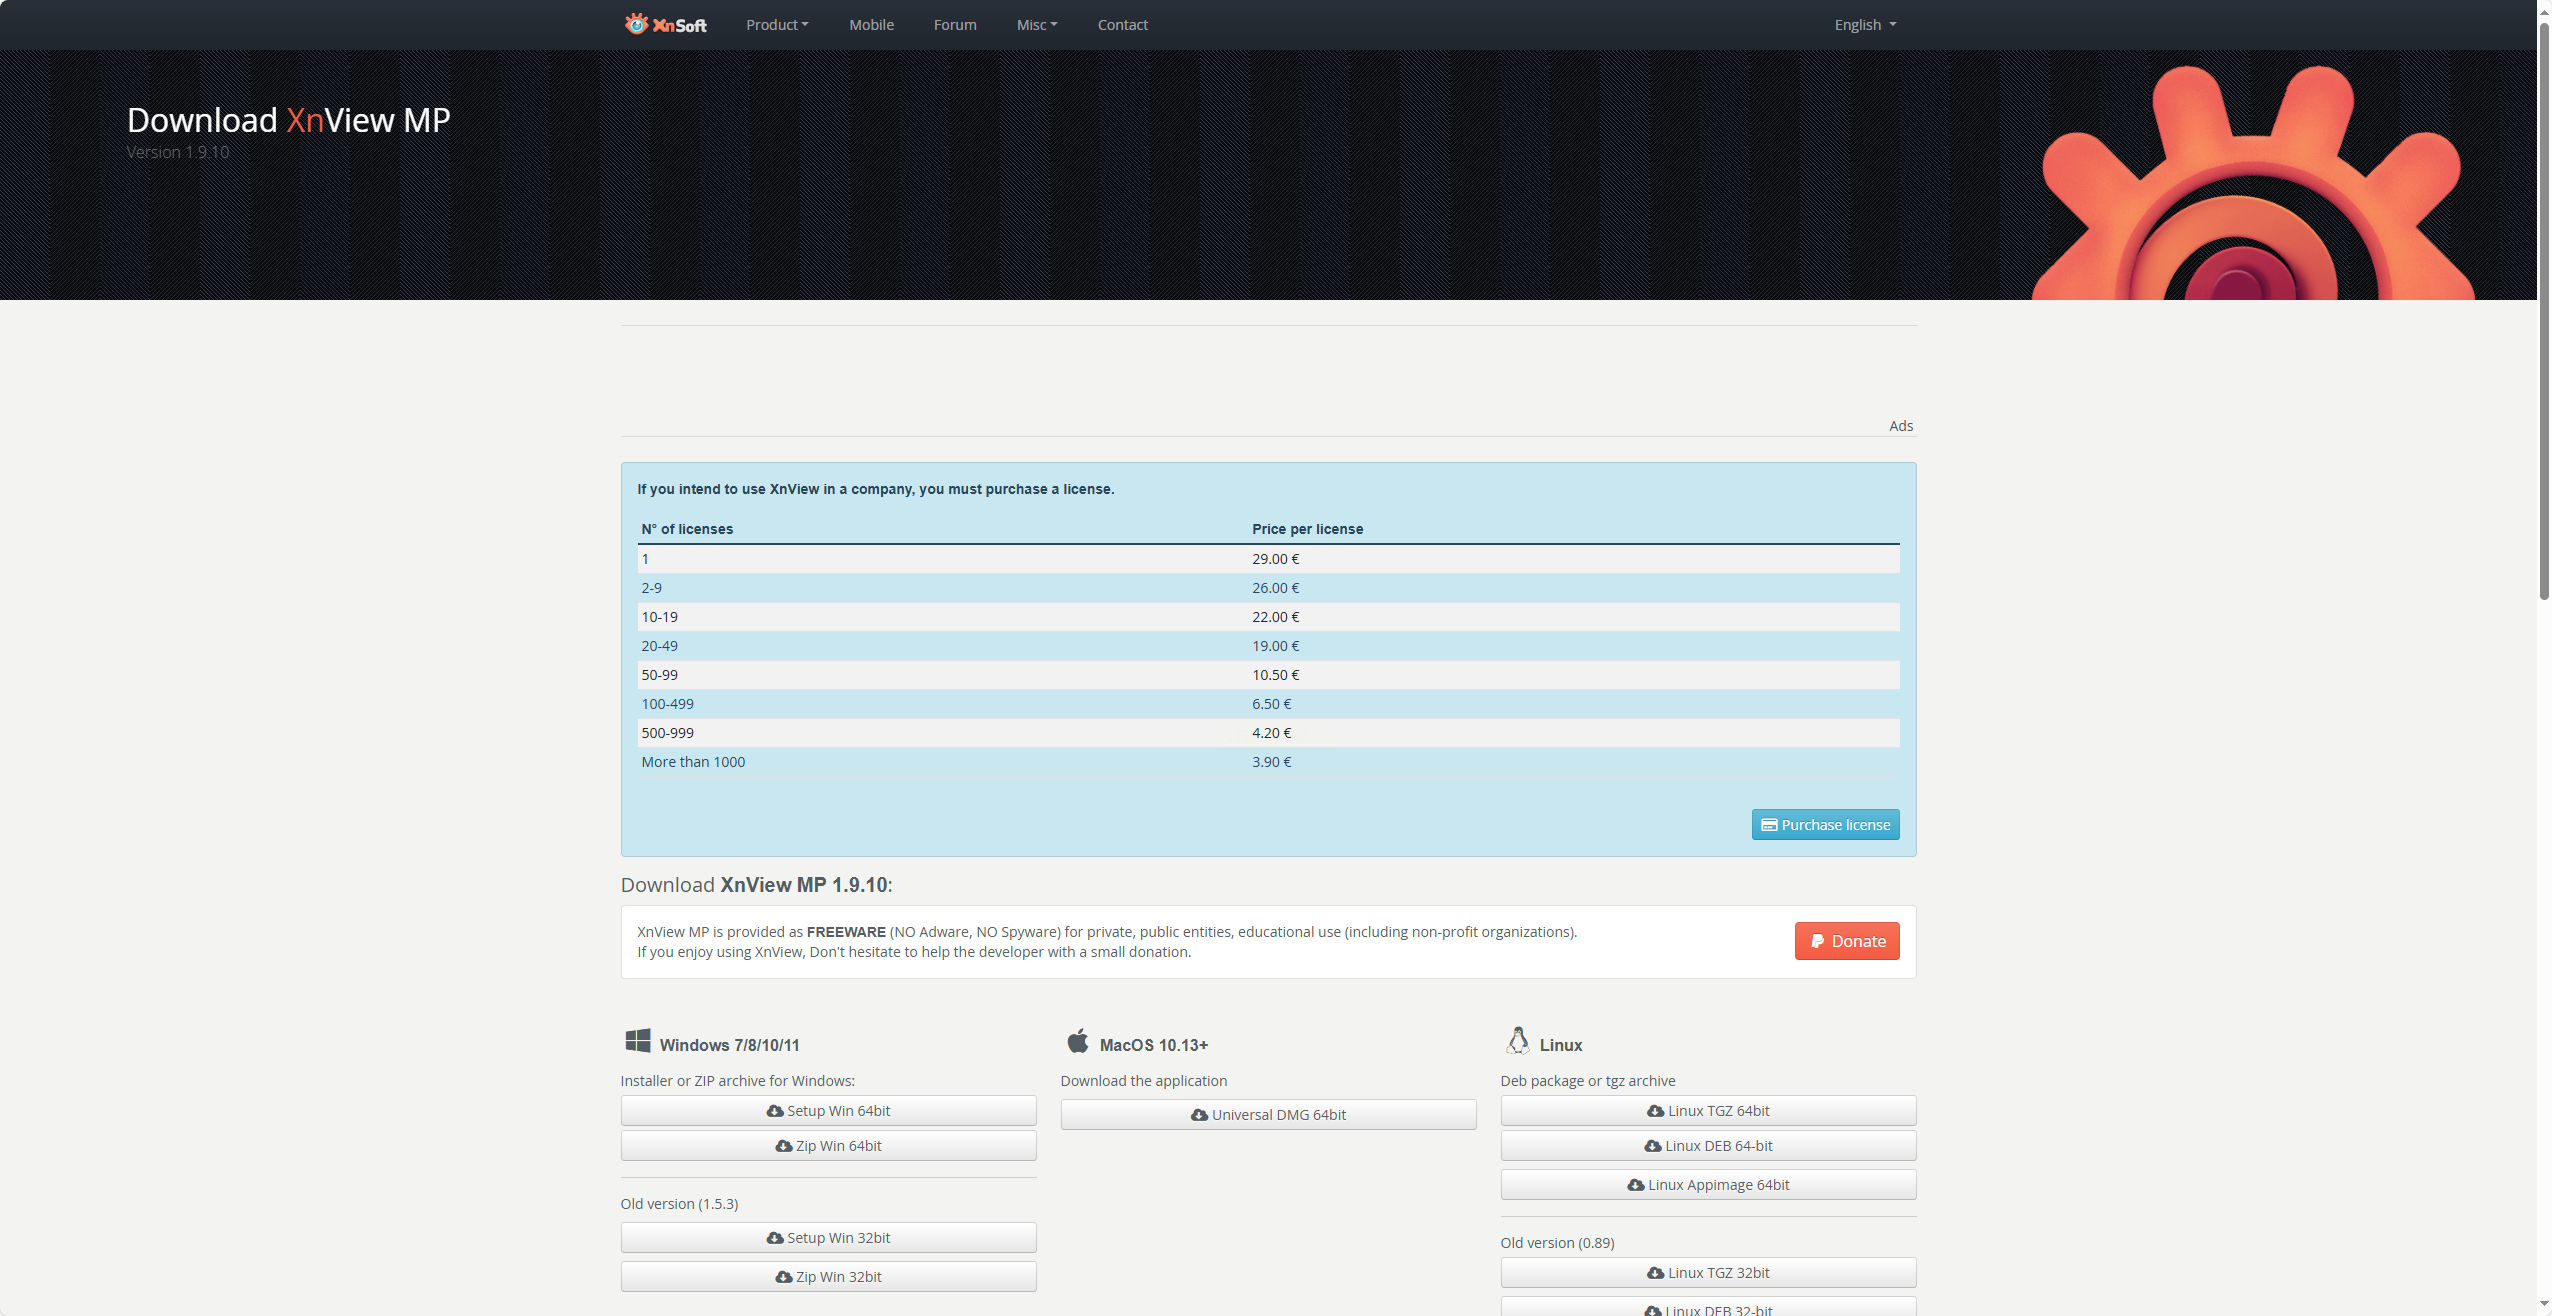Viewport: 2552px width, 1316px height.
Task: Click the Windows logo icon
Action: tap(638, 1041)
